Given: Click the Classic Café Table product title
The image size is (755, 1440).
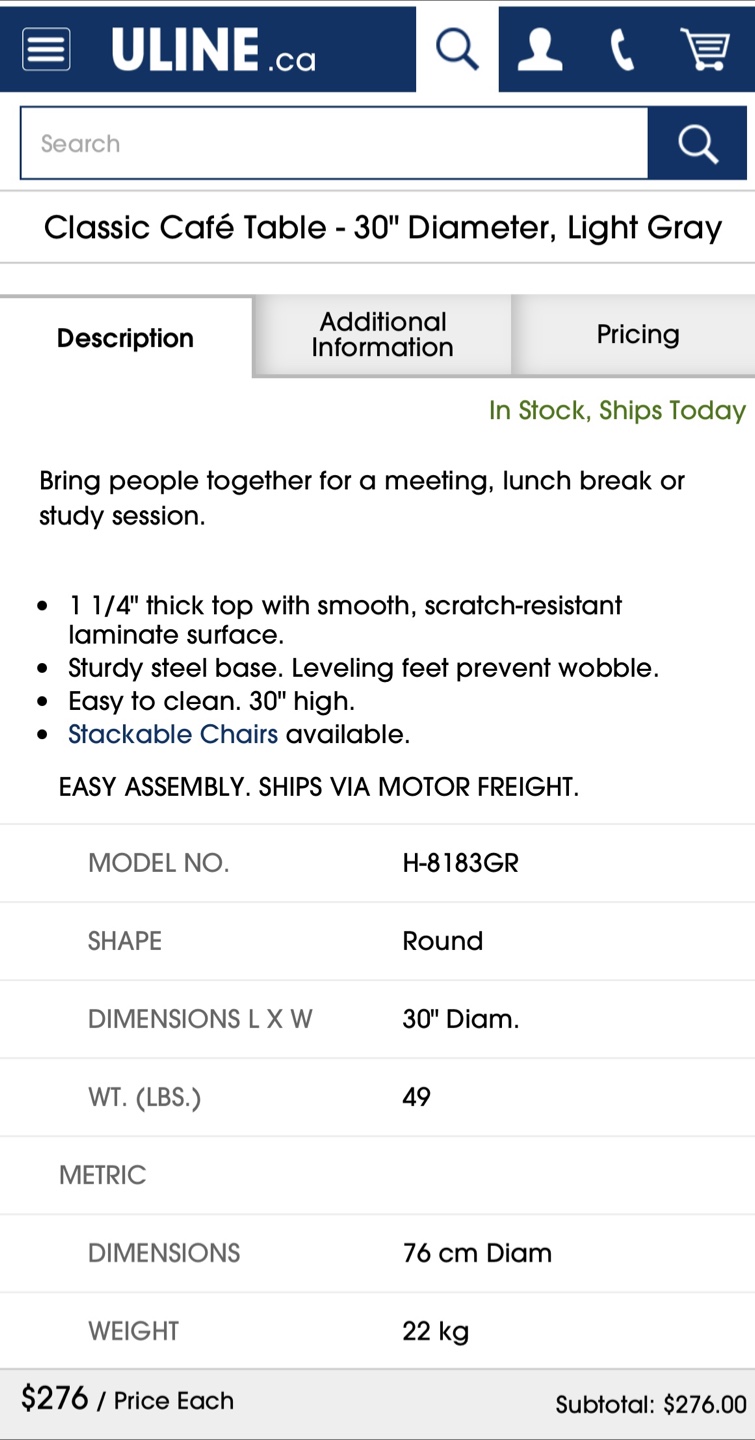Looking at the screenshot, I should tap(382, 228).
